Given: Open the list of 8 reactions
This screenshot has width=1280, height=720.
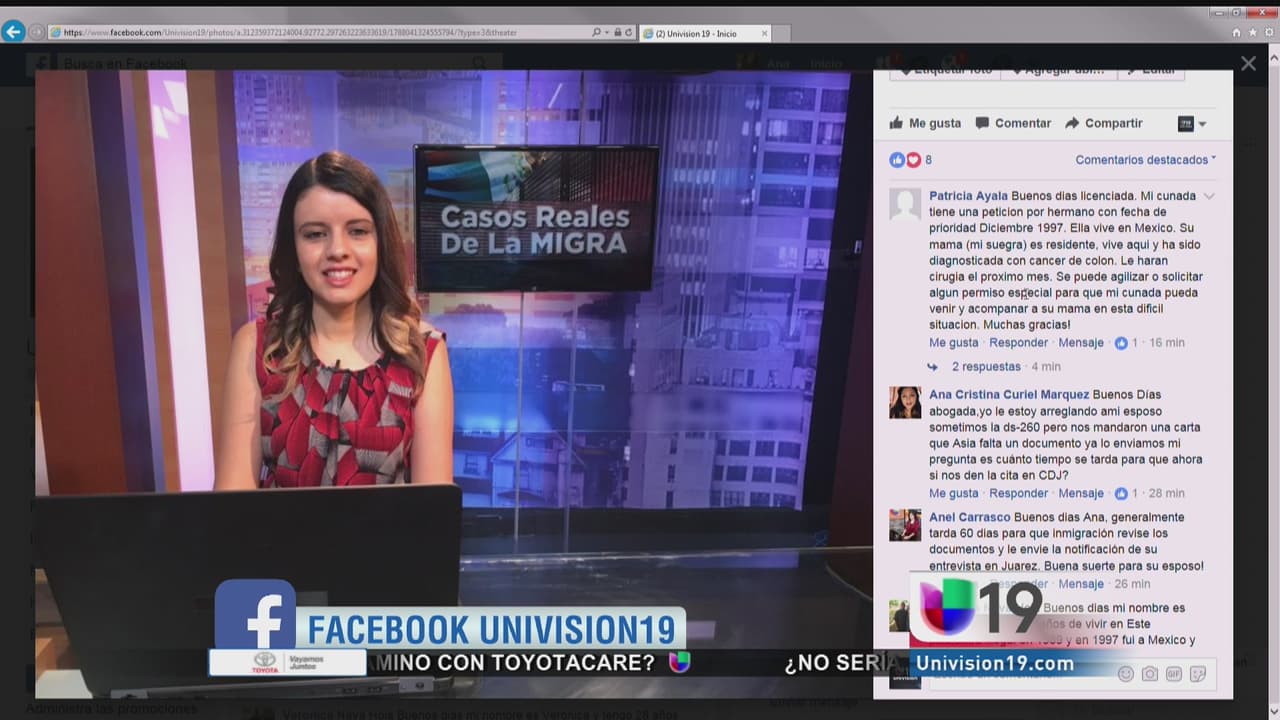Looking at the screenshot, I should pyautogui.click(x=928, y=160).
